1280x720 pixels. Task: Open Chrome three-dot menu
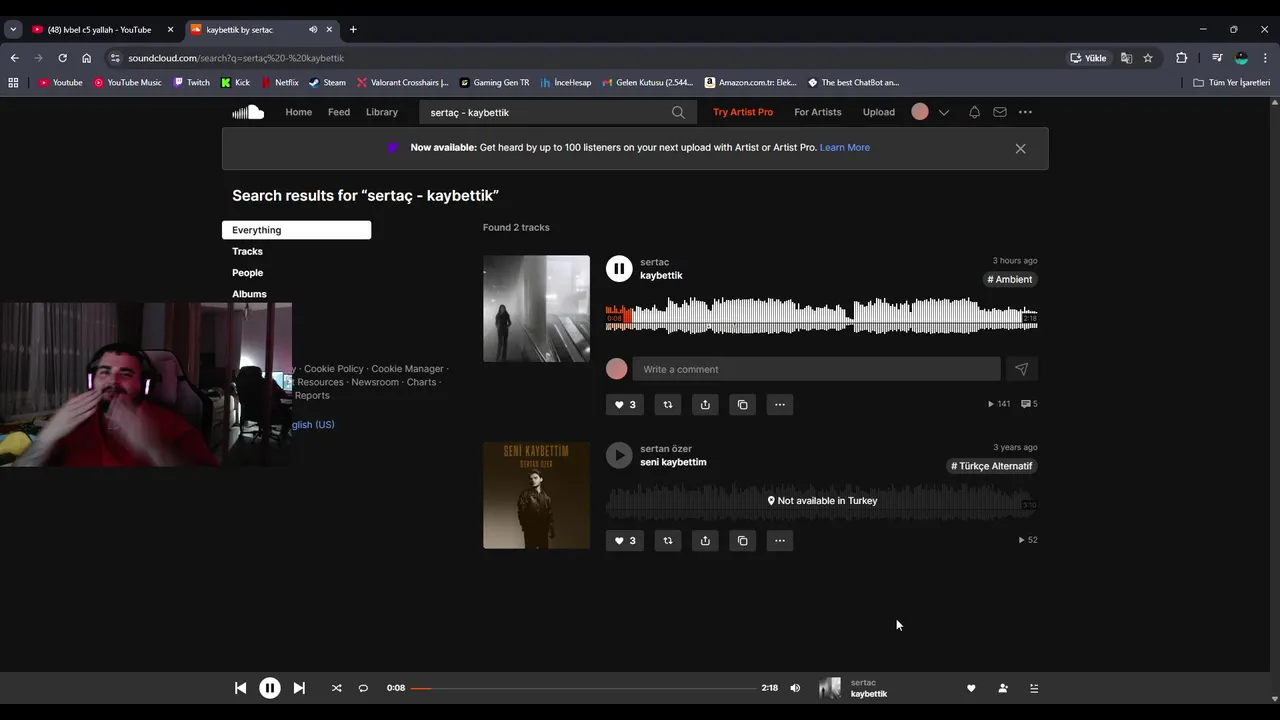(x=1265, y=58)
